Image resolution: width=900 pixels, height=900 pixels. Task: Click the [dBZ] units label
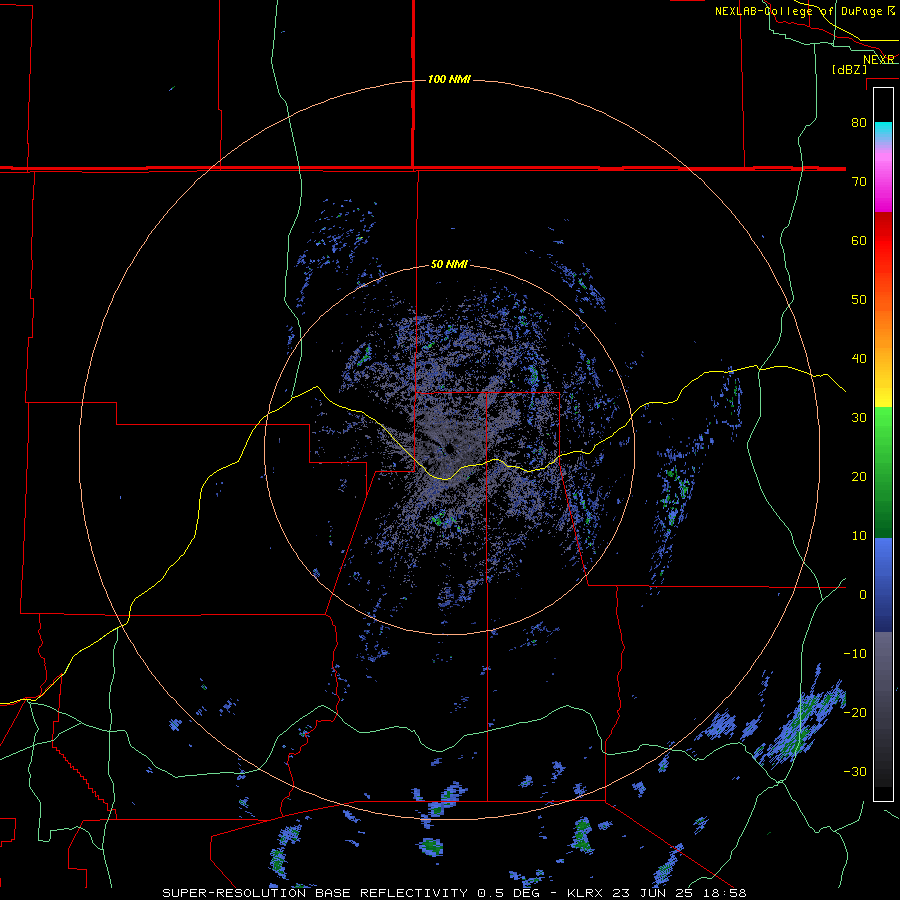click(x=849, y=69)
